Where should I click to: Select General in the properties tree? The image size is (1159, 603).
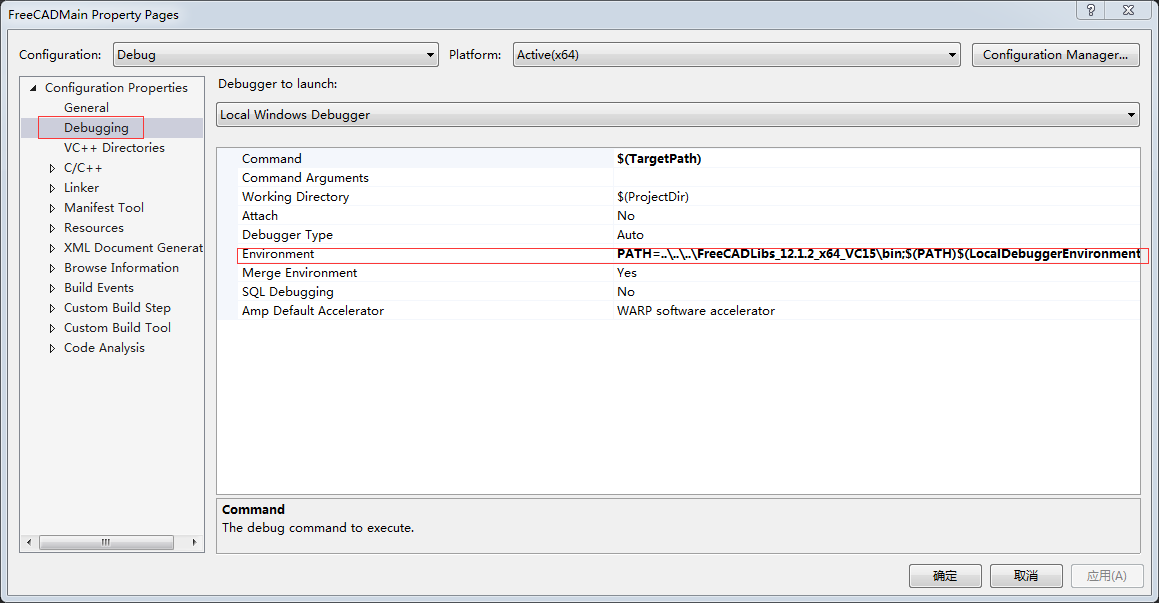coord(86,108)
